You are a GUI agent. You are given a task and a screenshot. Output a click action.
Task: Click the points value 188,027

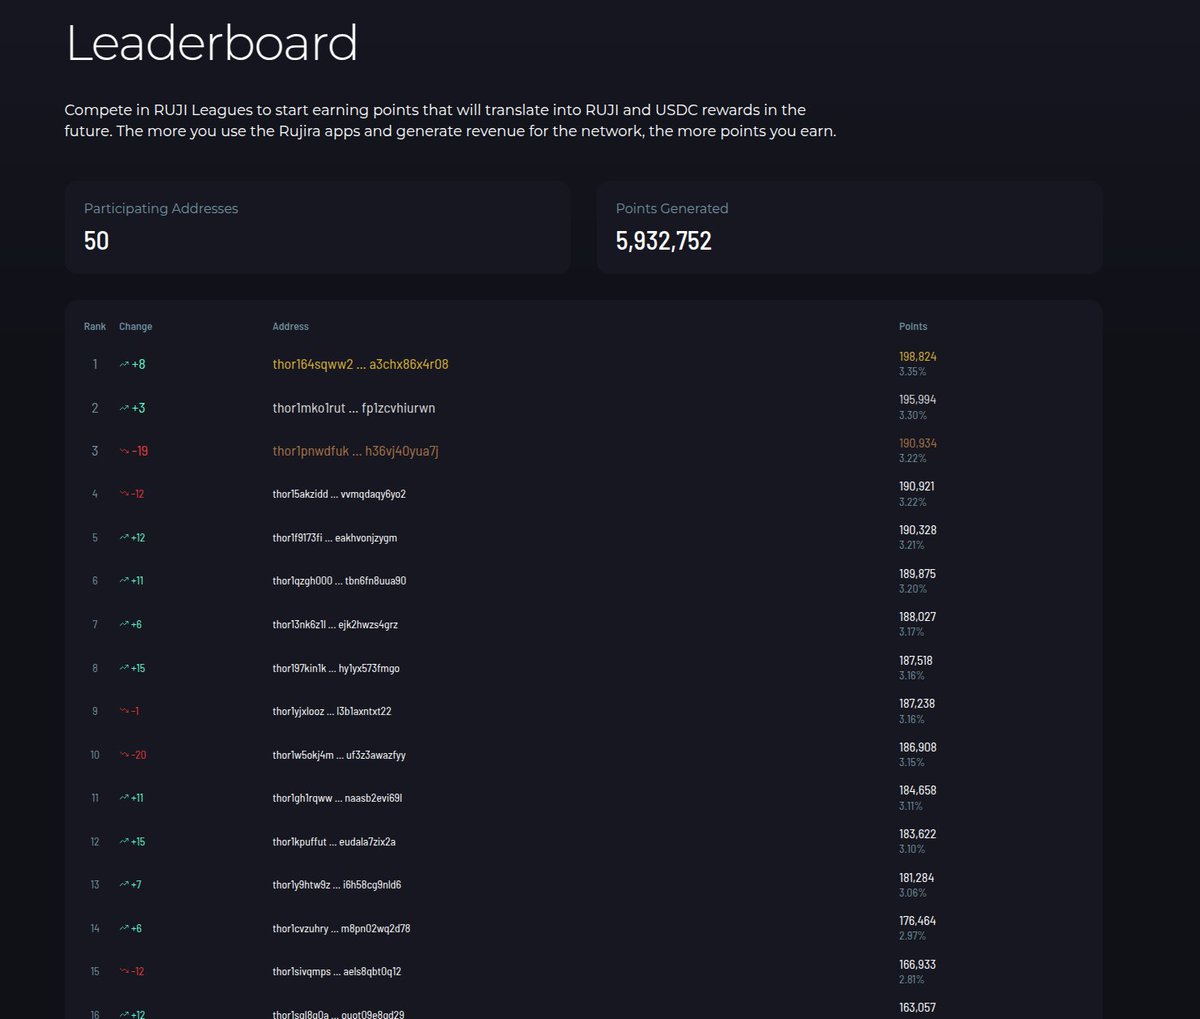[918, 617]
